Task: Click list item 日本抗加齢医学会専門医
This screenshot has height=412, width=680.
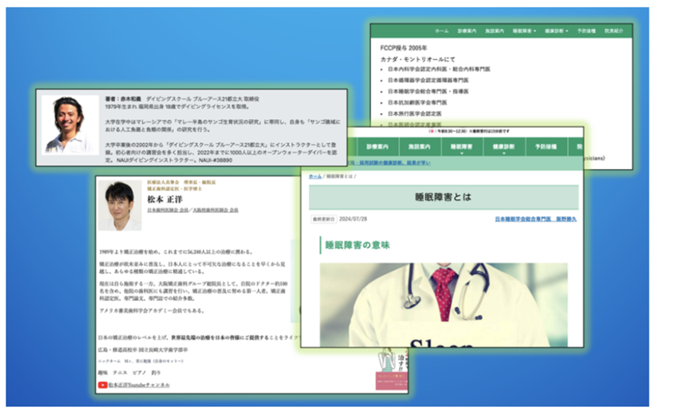Action: click(417, 103)
